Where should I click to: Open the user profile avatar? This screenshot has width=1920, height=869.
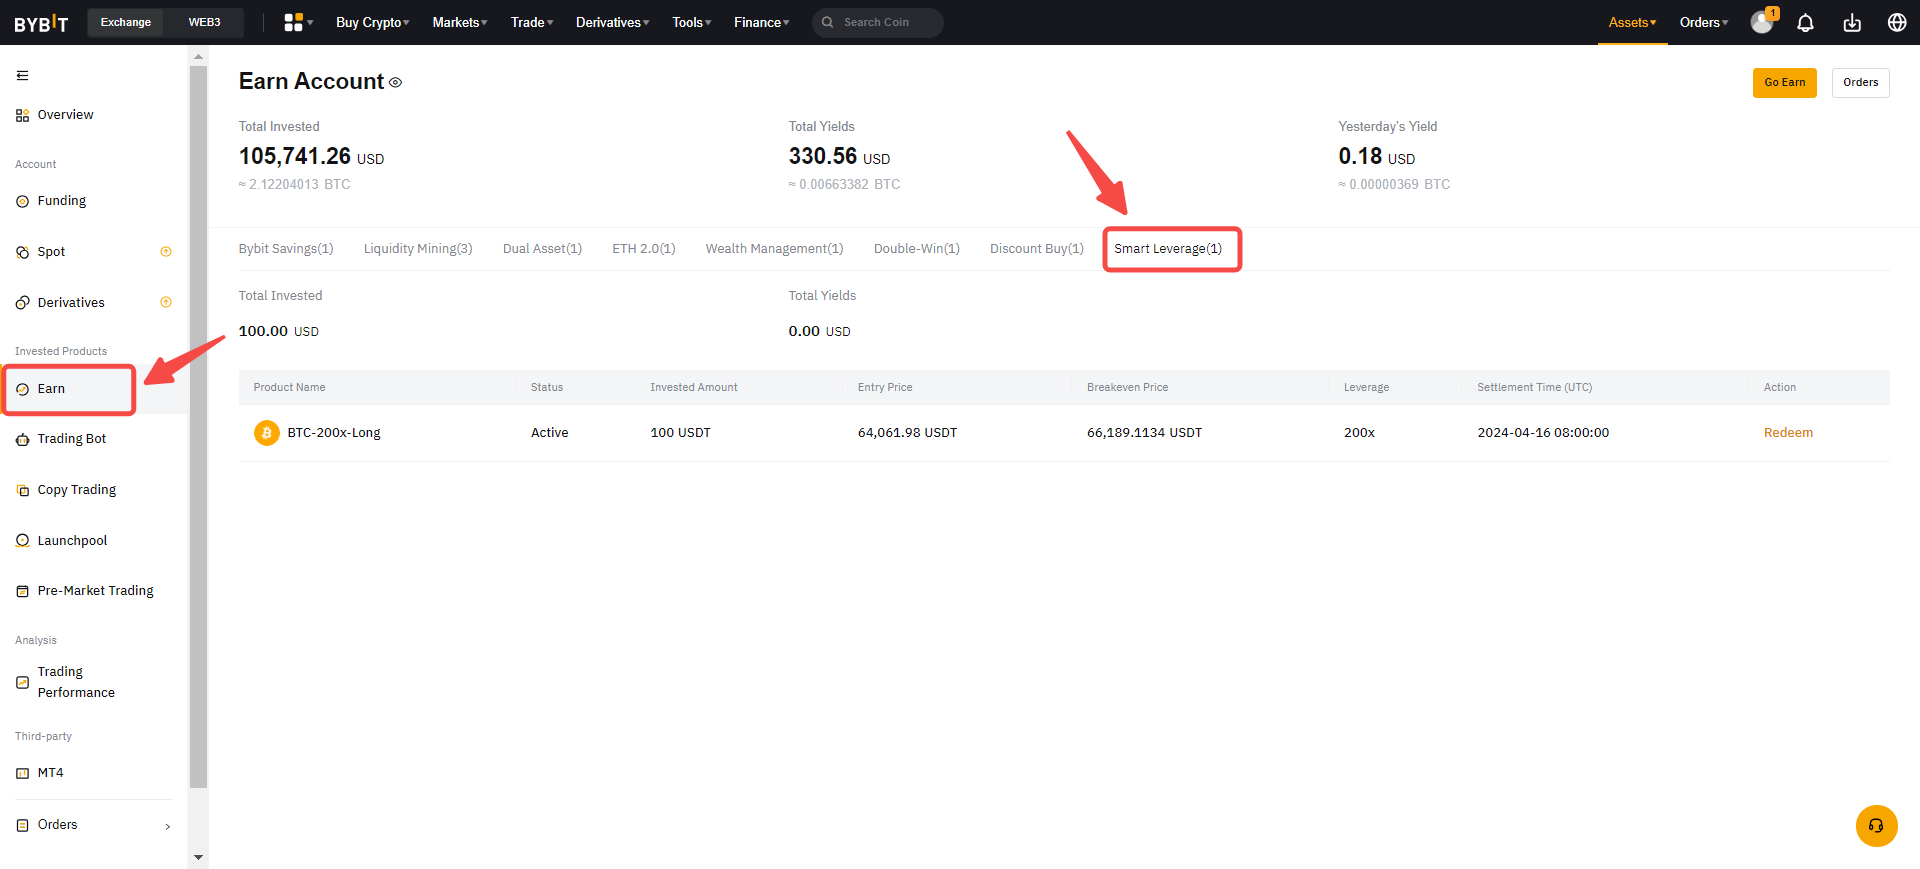point(1762,23)
